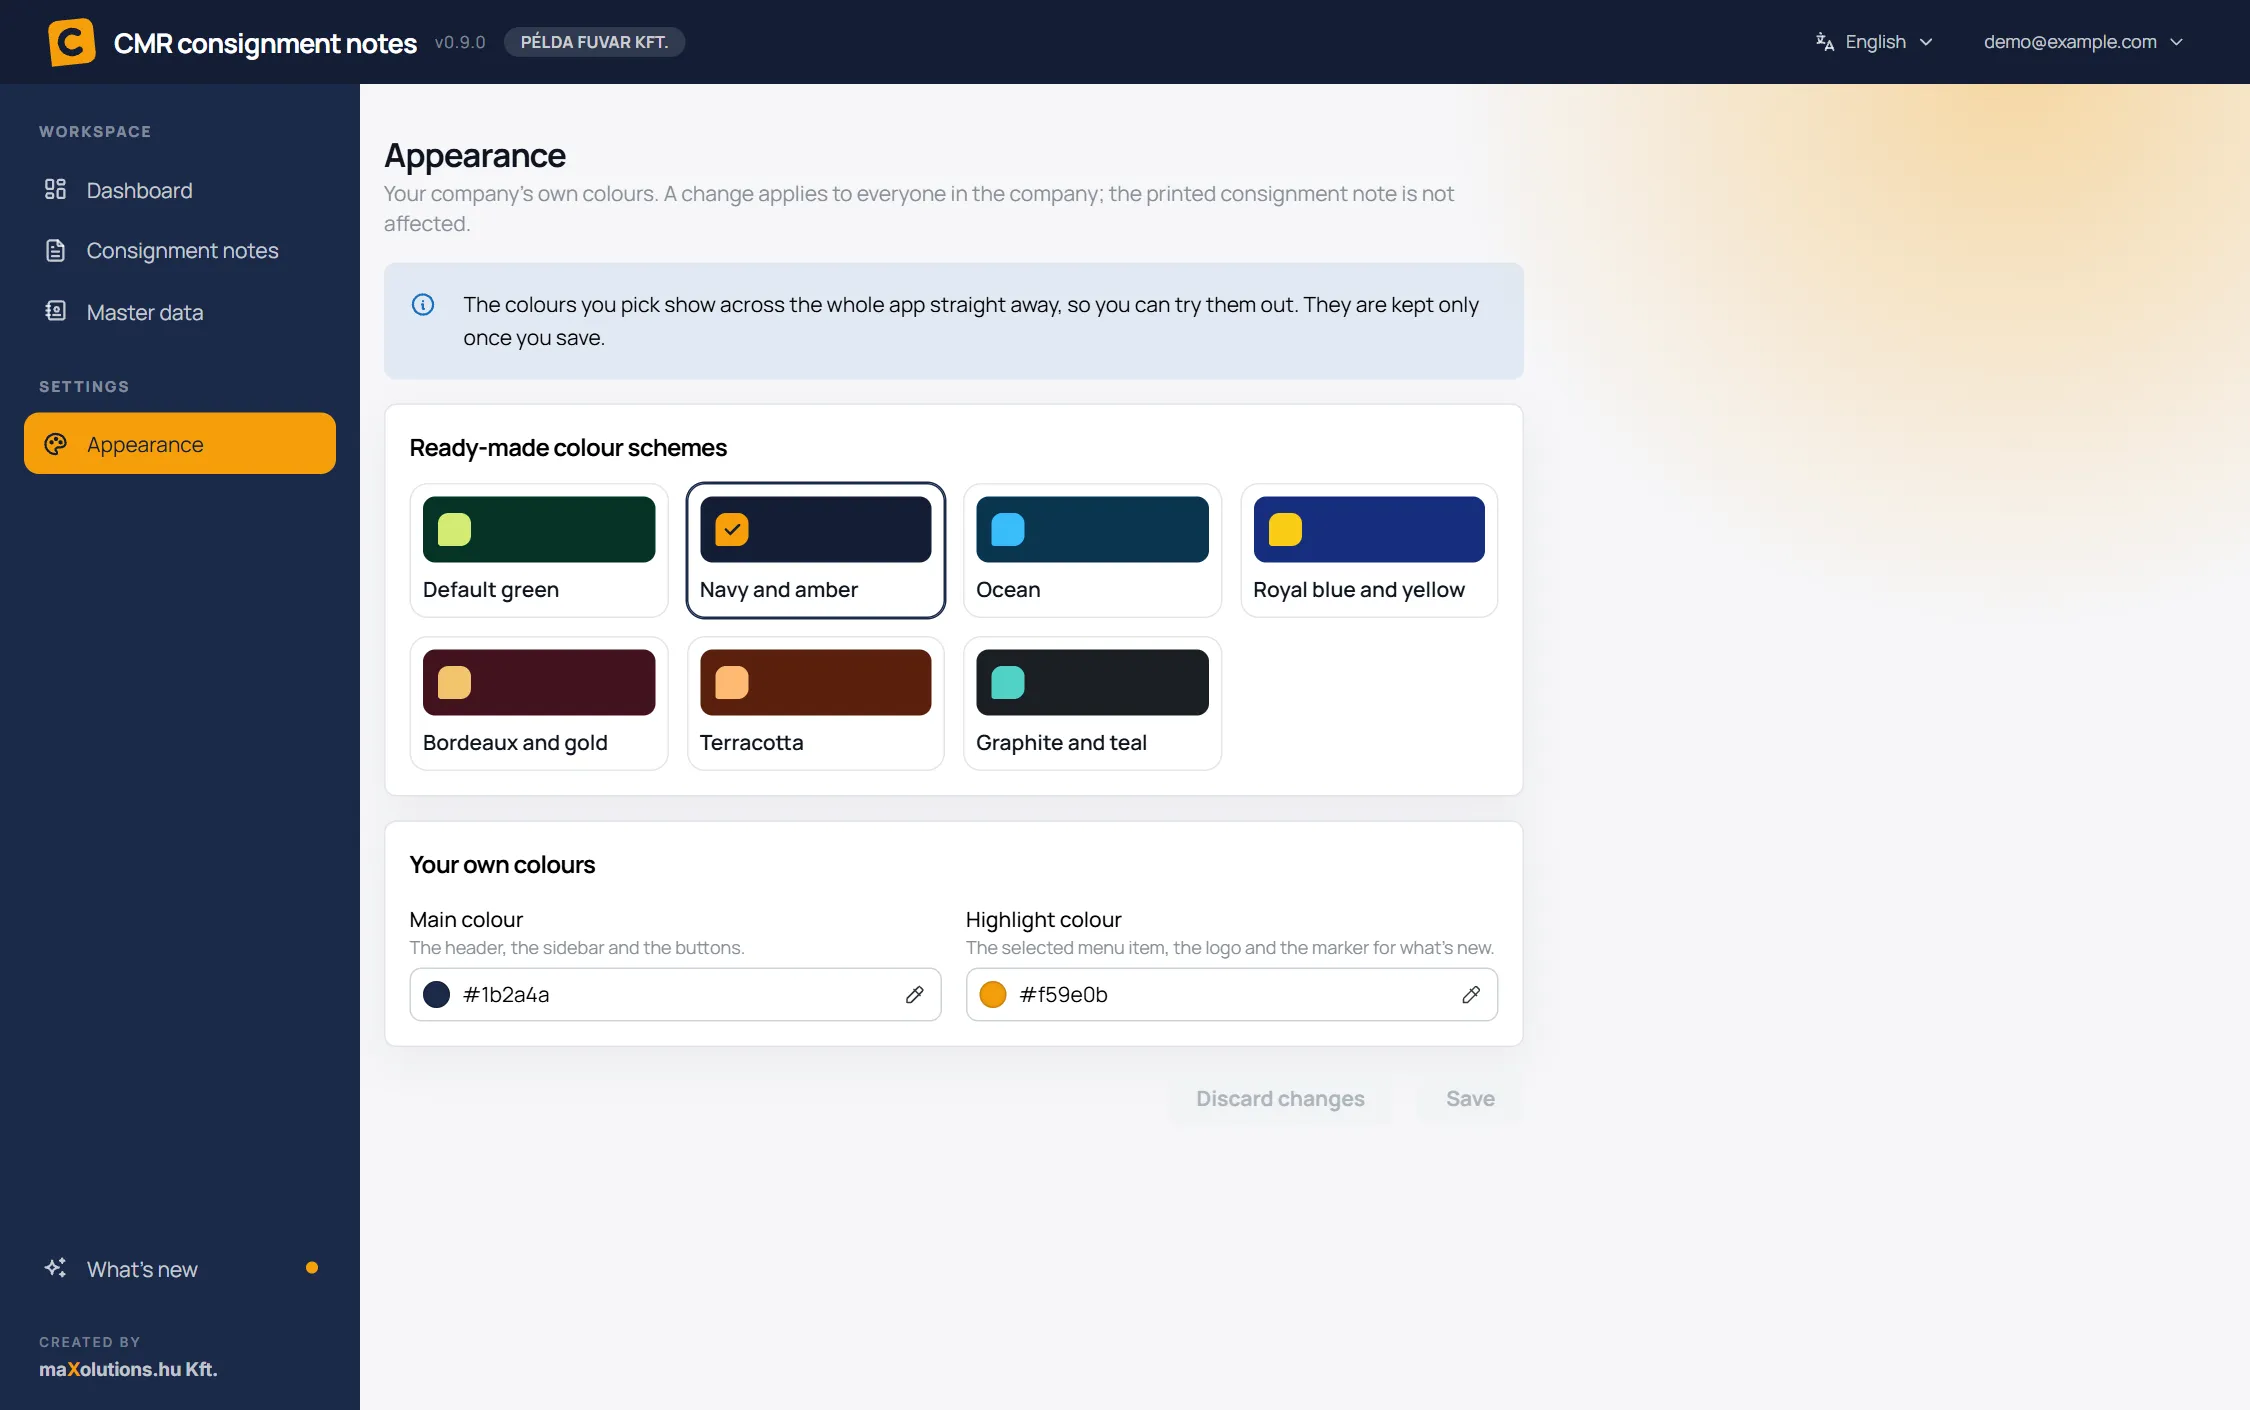
Task: Click the Appearance palette icon
Action: coord(55,444)
